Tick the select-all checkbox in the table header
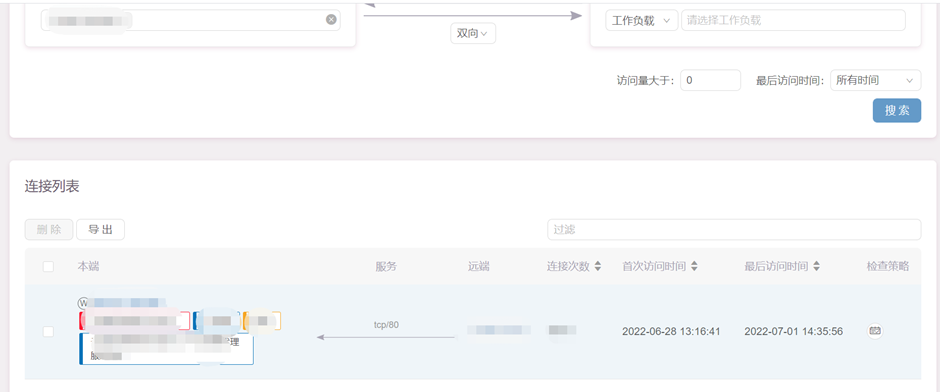The height and width of the screenshot is (392, 940). 49,267
